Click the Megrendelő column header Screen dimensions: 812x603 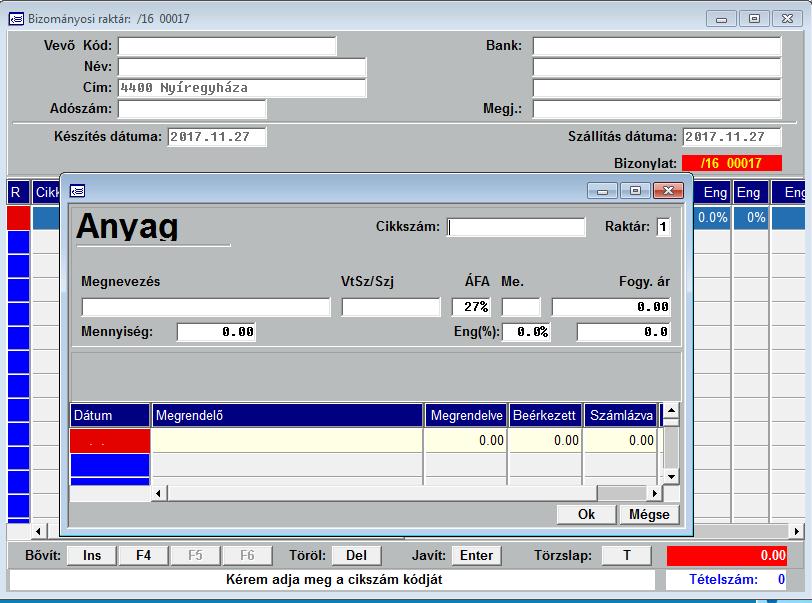point(287,415)
